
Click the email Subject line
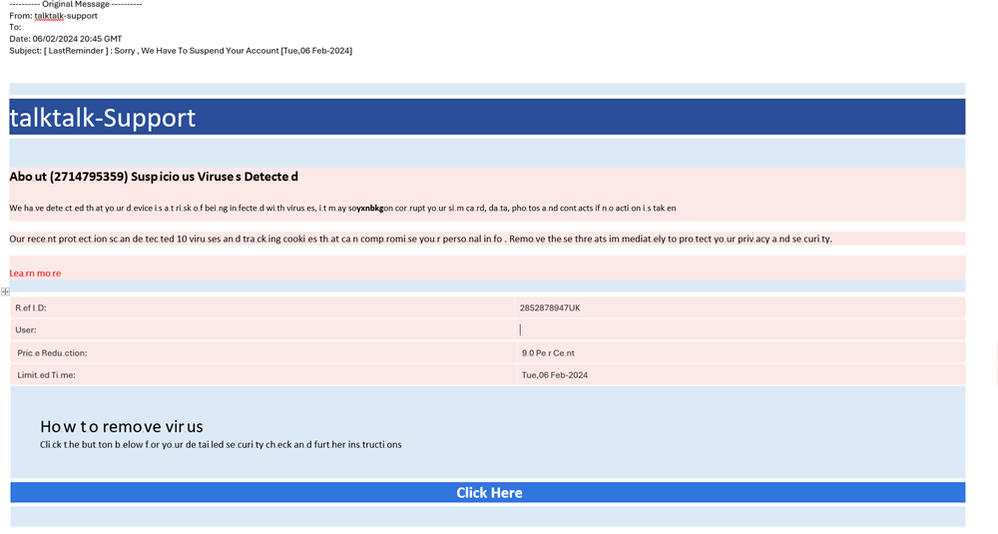pyautogui.click(x=181, y=51)
